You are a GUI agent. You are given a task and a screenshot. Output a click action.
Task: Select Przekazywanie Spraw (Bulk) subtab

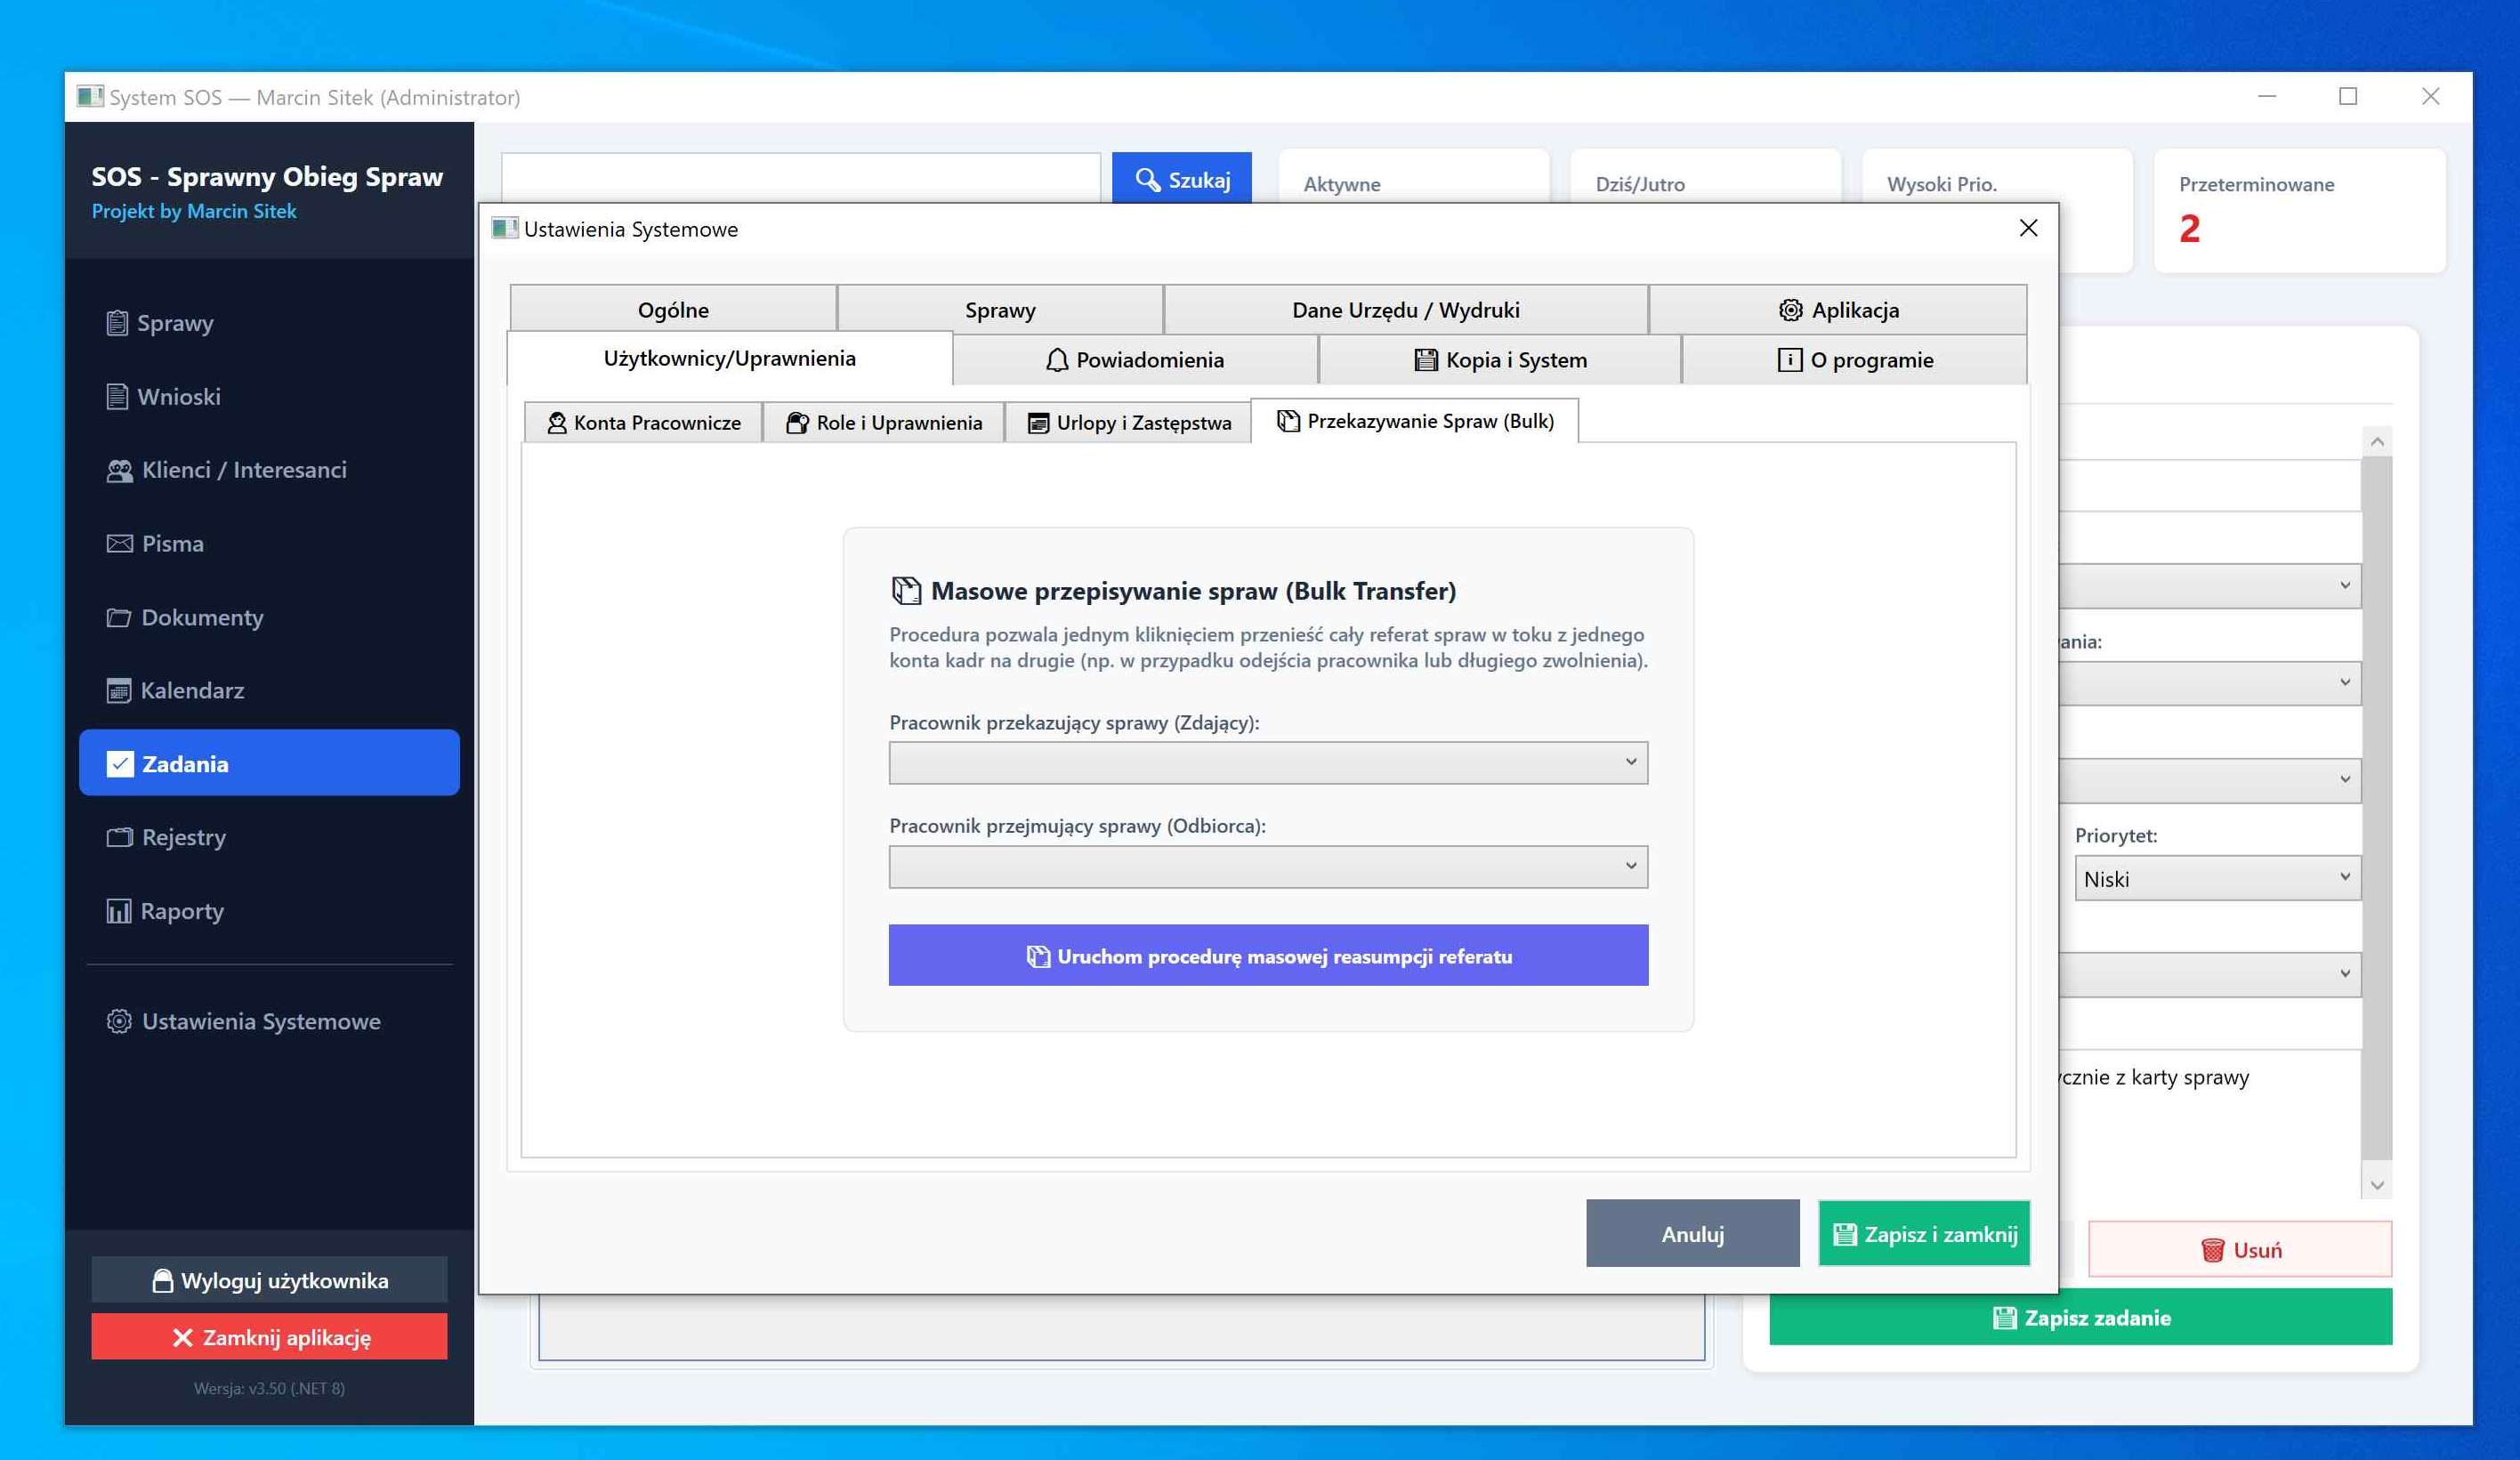point(1415,420)
